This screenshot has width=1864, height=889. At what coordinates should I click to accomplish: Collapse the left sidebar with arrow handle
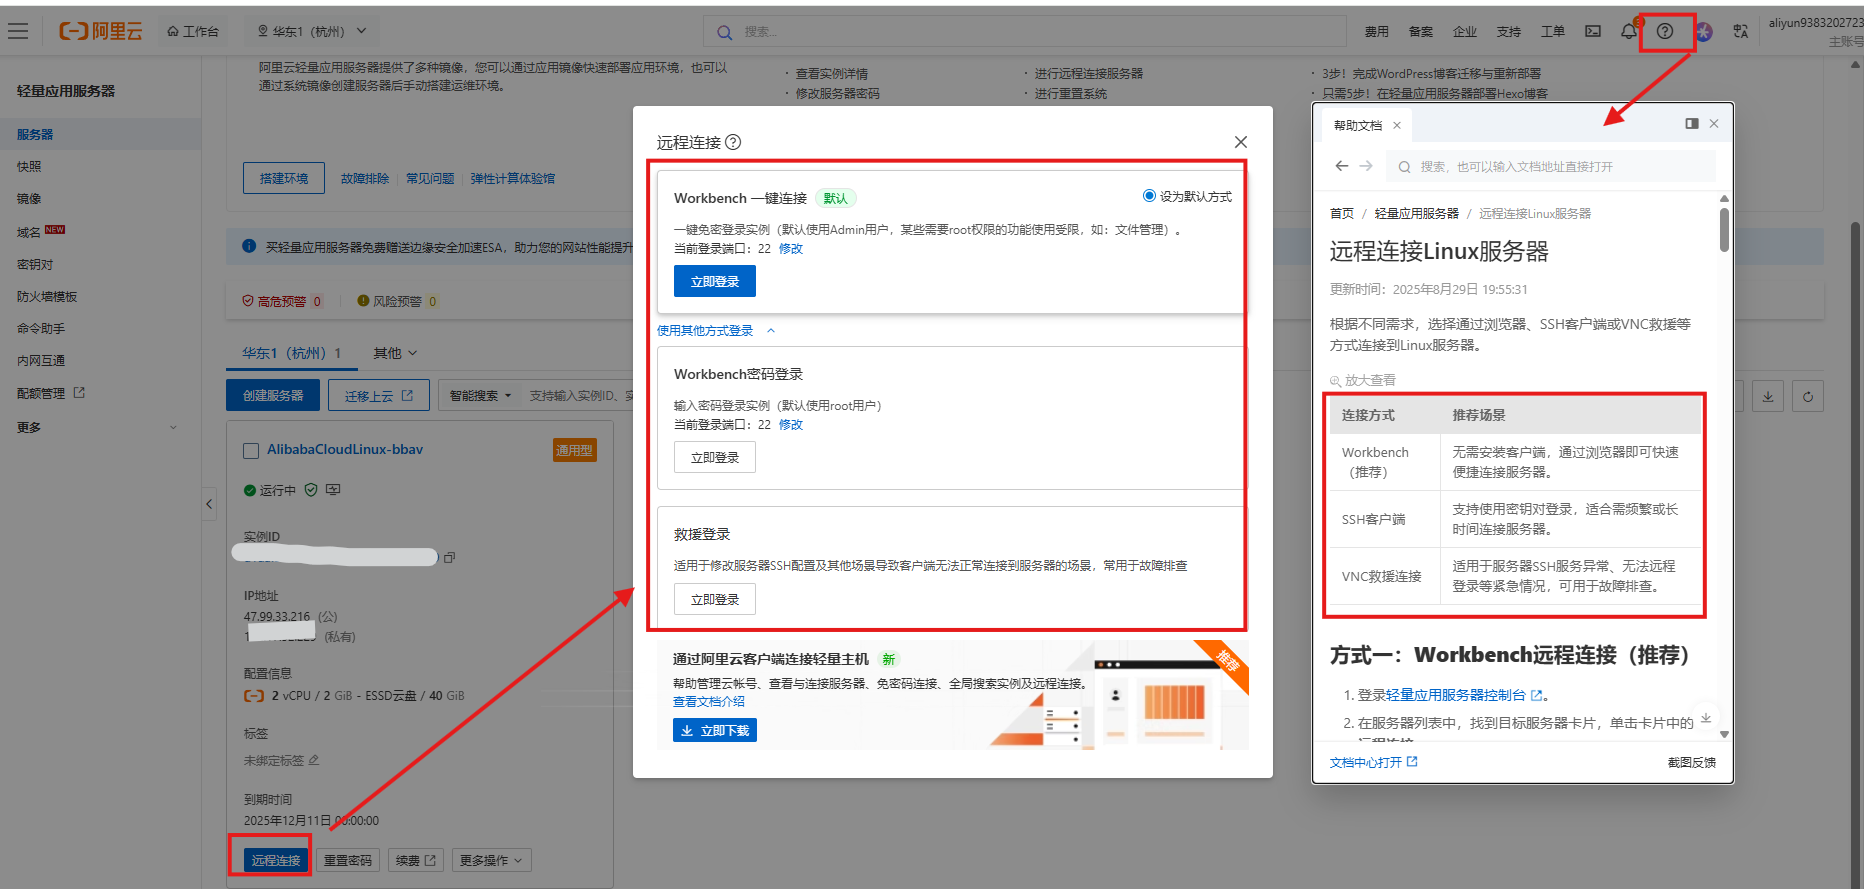pyautogui.click(x=209, y=504)
